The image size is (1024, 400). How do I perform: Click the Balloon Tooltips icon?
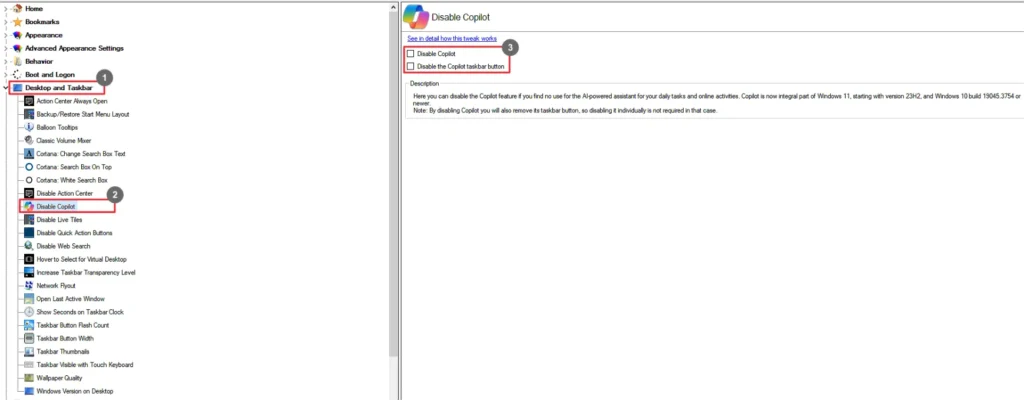click(x=29, y=127)
